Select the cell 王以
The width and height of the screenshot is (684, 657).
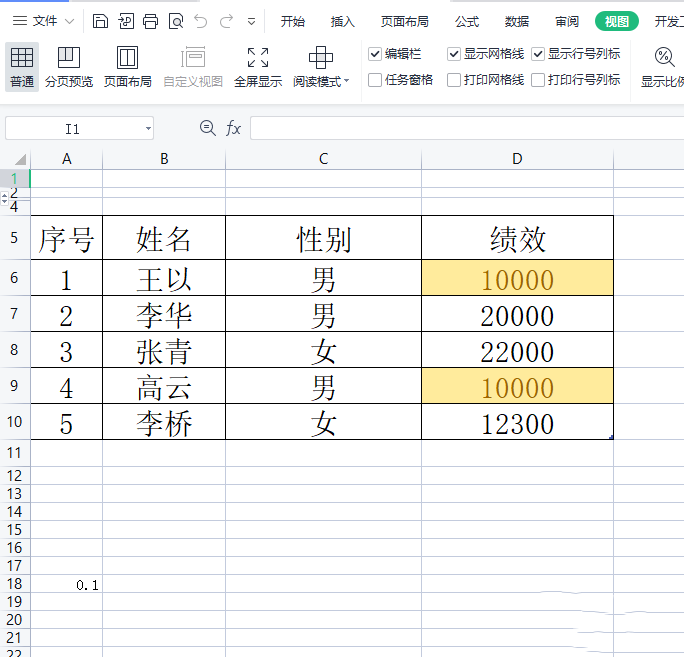pos(164,278)
